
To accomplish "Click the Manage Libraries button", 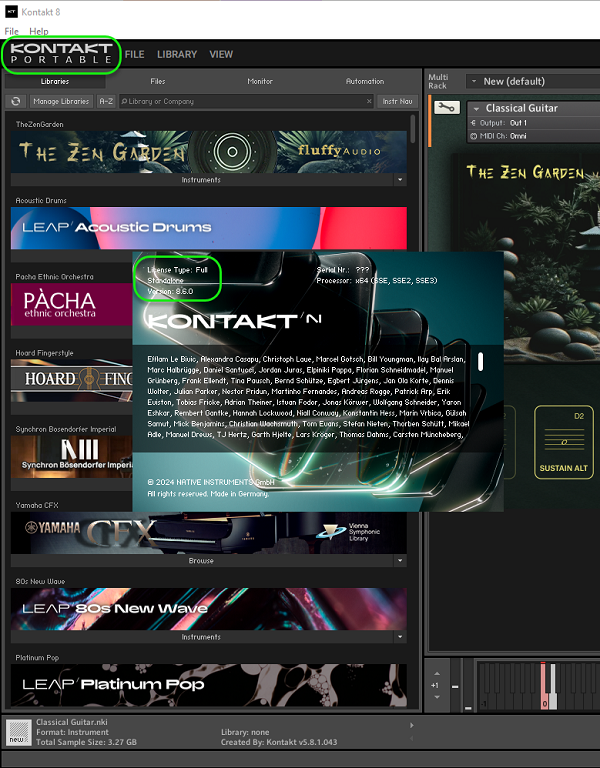I will (x=61, y=101).
